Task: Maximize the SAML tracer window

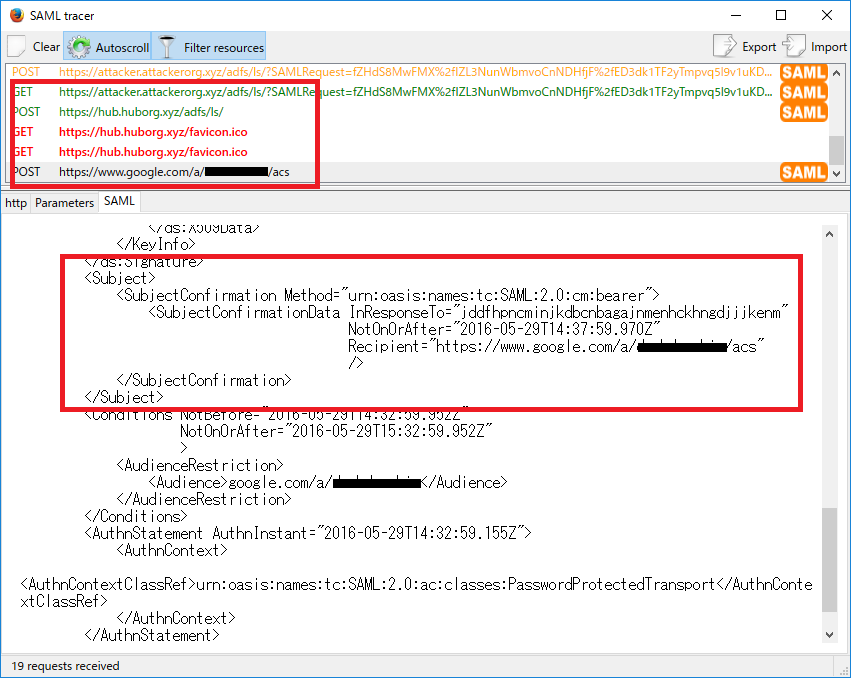Action: point(781,15)
